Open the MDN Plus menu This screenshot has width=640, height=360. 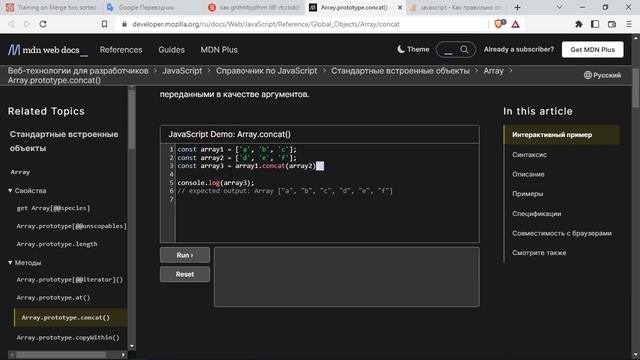(x=219, y=50)
